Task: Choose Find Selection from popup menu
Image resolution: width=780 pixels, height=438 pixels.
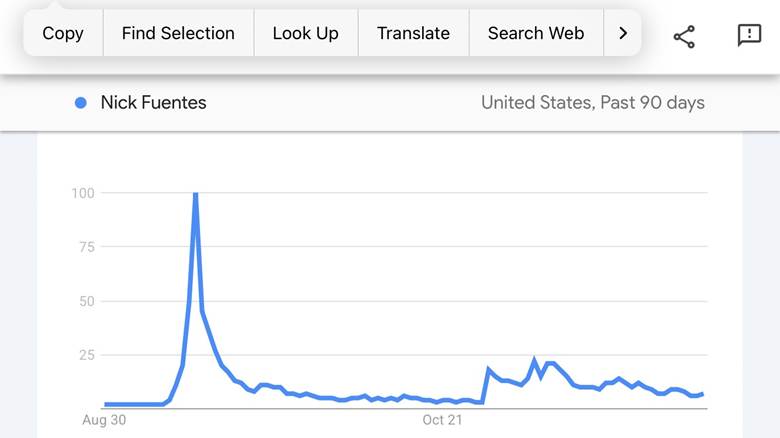Action: 178,33
